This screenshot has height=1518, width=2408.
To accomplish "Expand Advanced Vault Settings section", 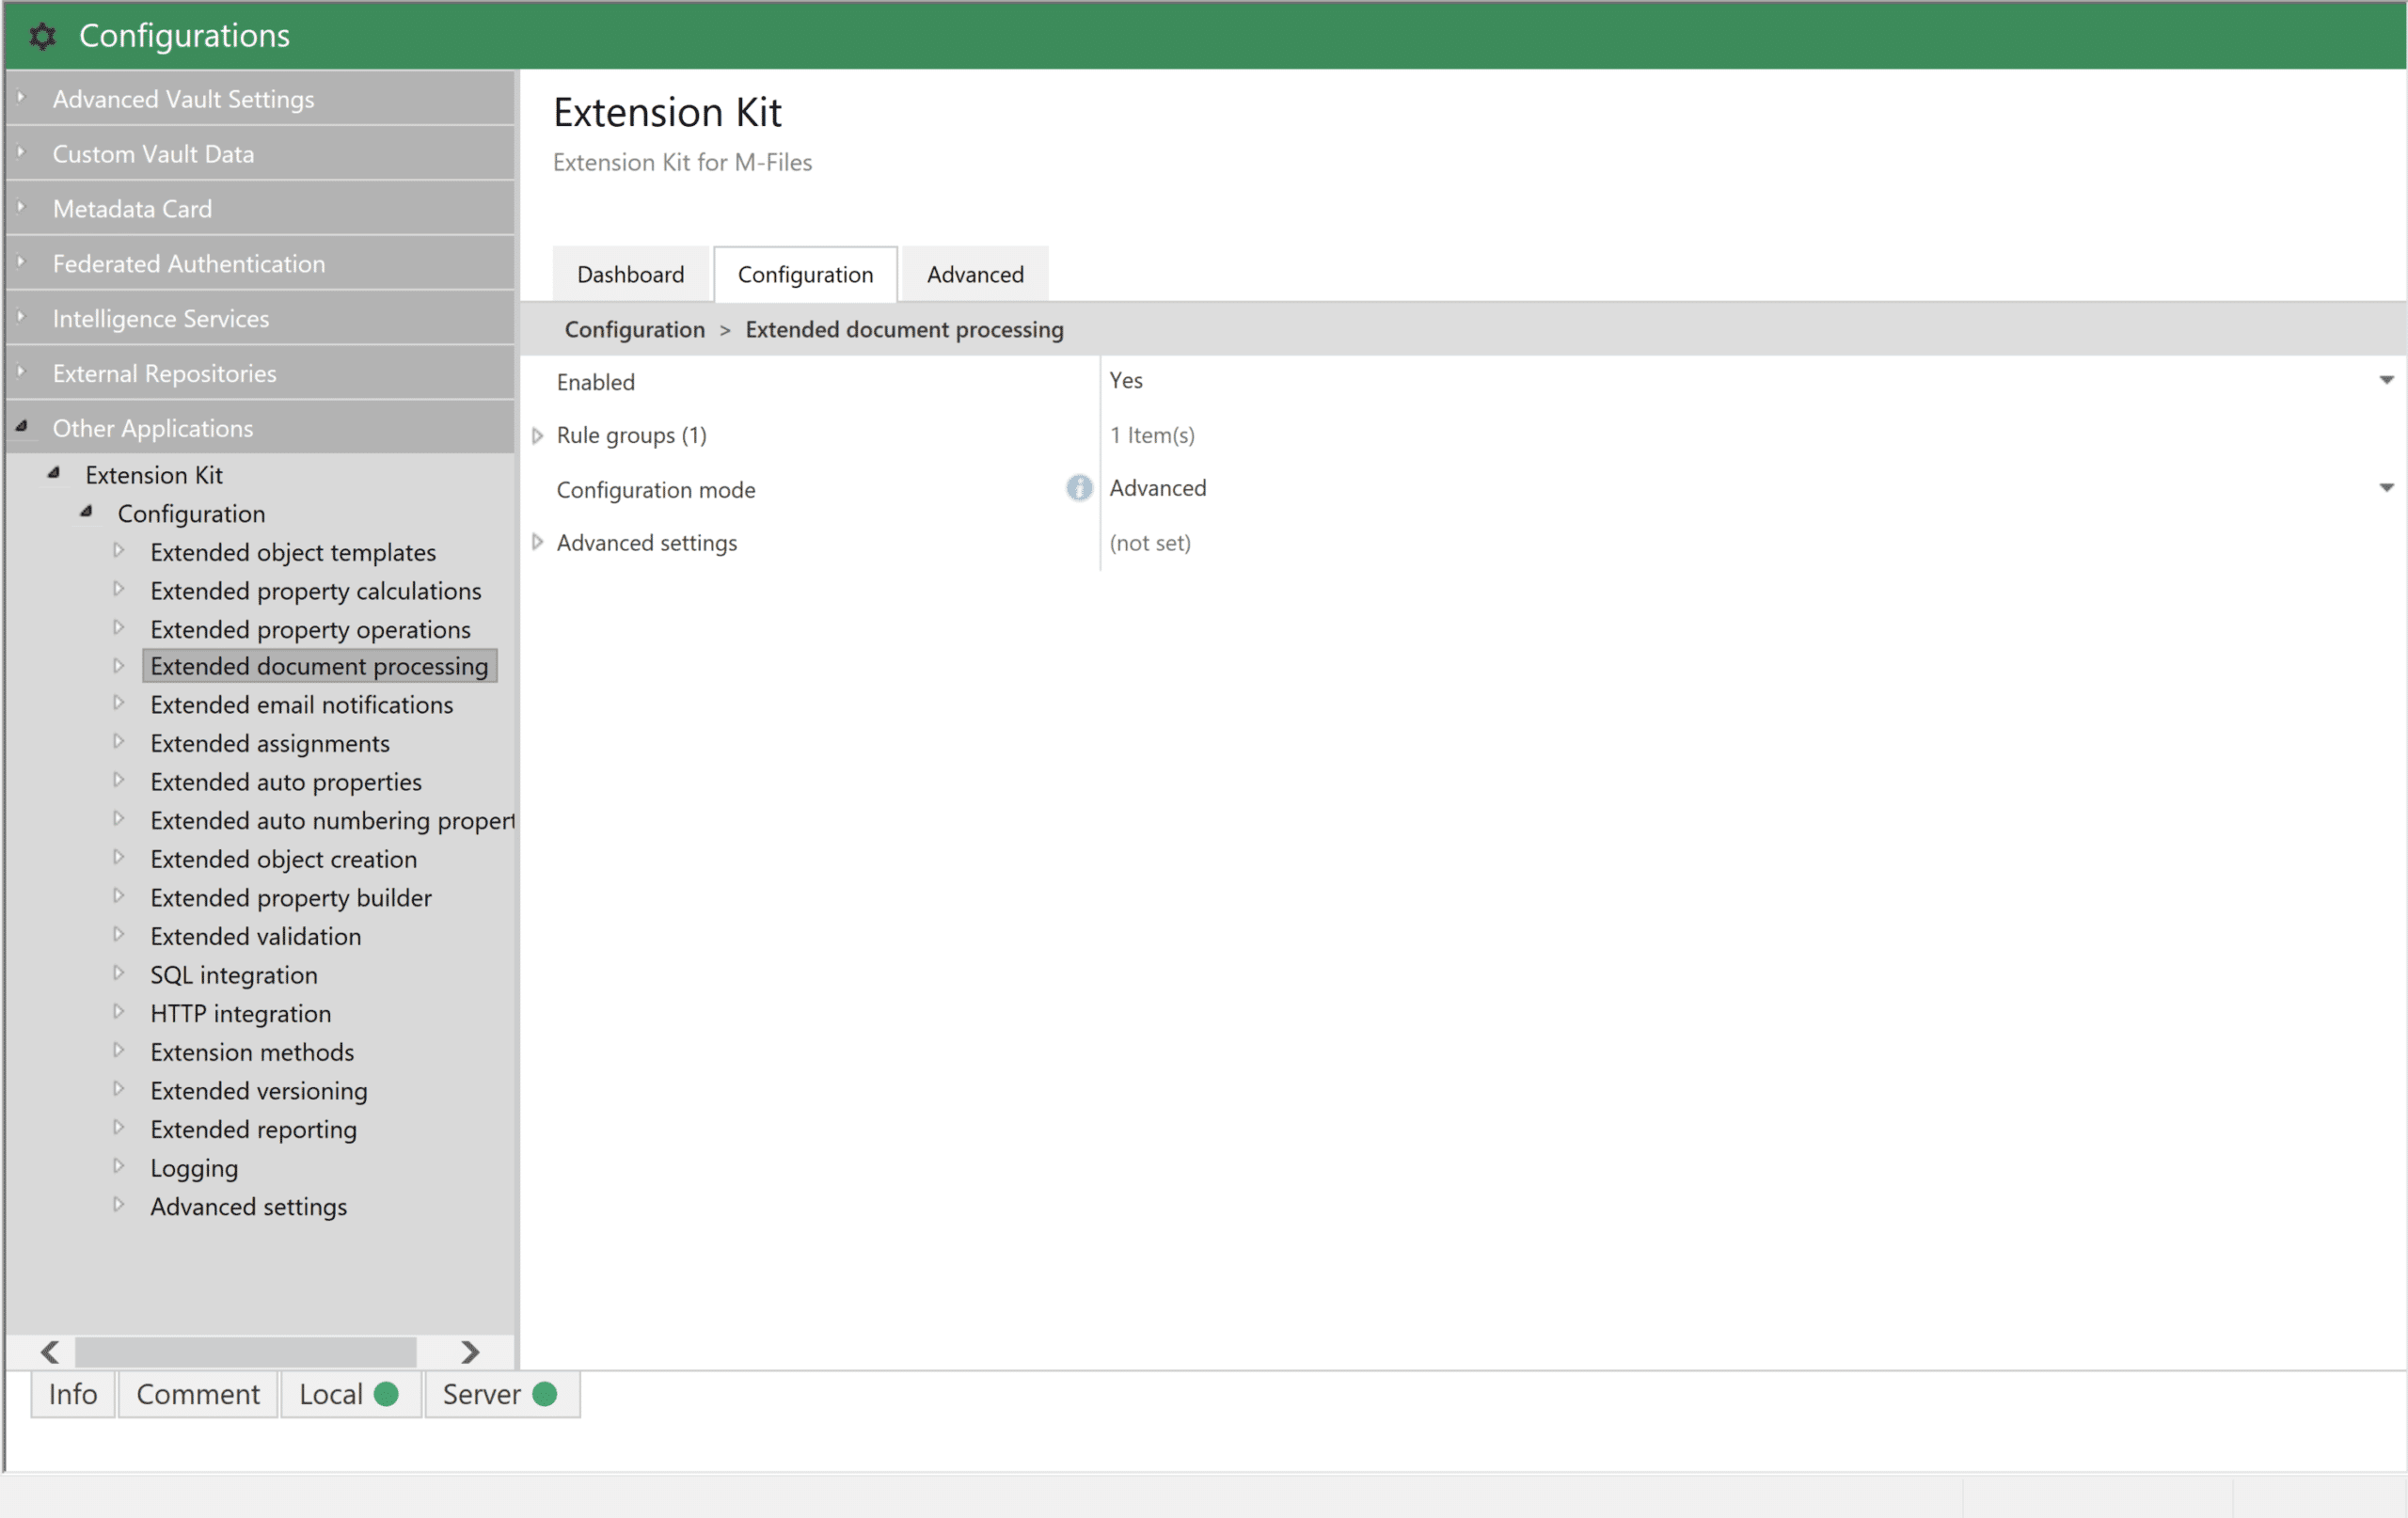I will tap(21, 98).
